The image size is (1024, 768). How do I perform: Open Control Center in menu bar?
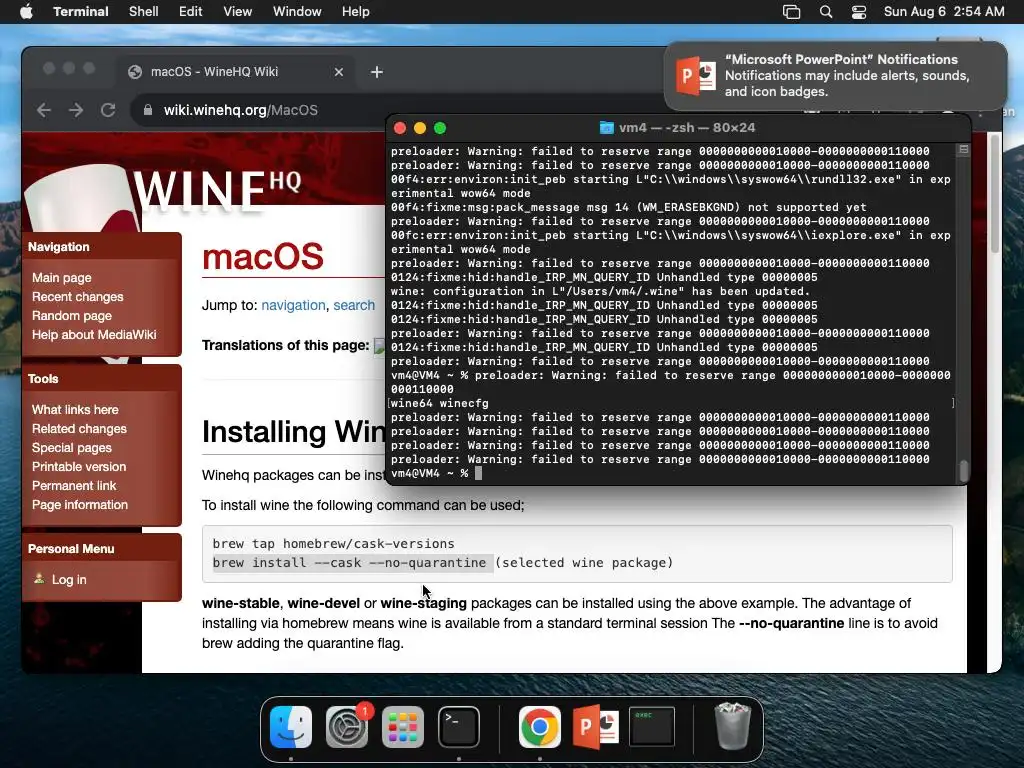point(859,12)
